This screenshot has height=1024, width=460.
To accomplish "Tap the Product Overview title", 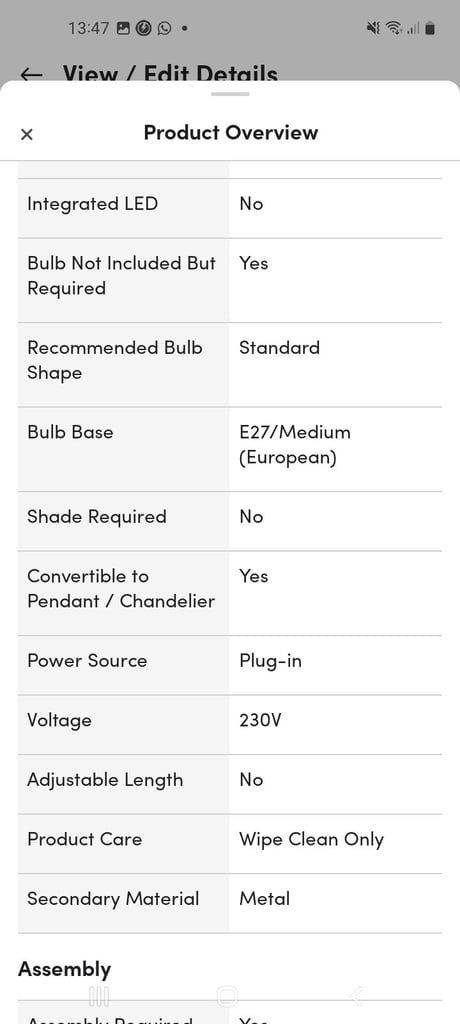I will click(231, 133).
